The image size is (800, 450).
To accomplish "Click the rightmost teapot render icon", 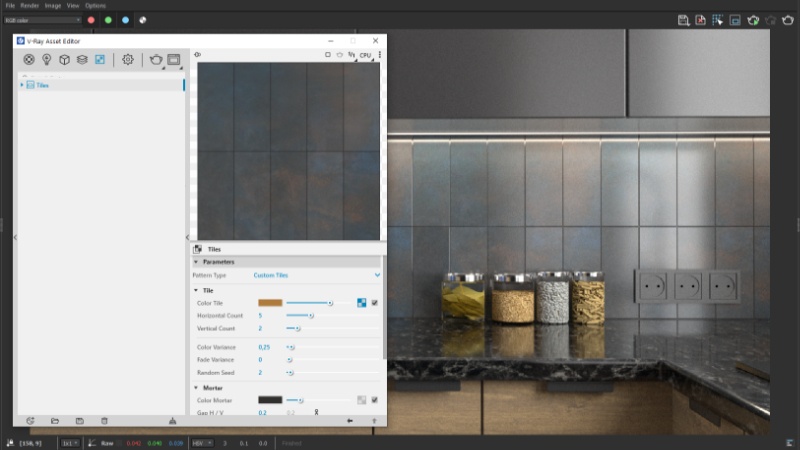I will click(788, 20).
